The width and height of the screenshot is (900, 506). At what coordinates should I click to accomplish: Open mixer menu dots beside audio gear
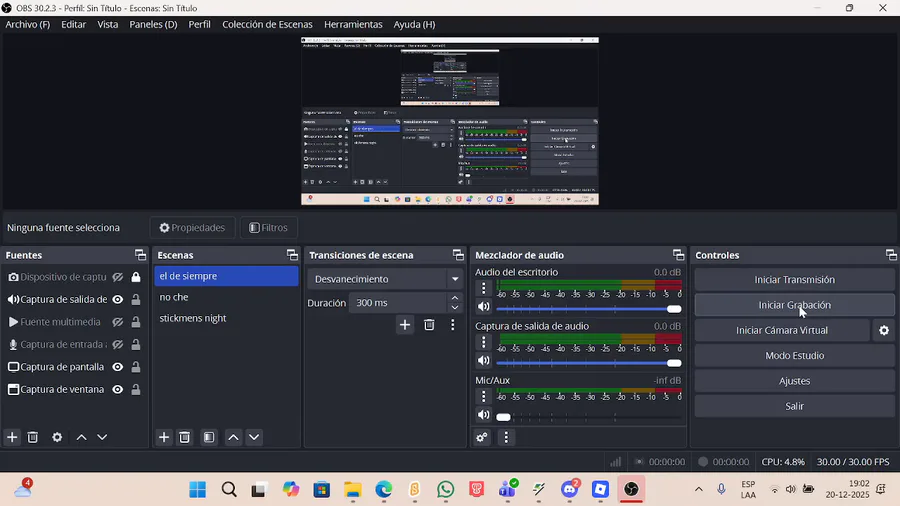click(506, 437)
